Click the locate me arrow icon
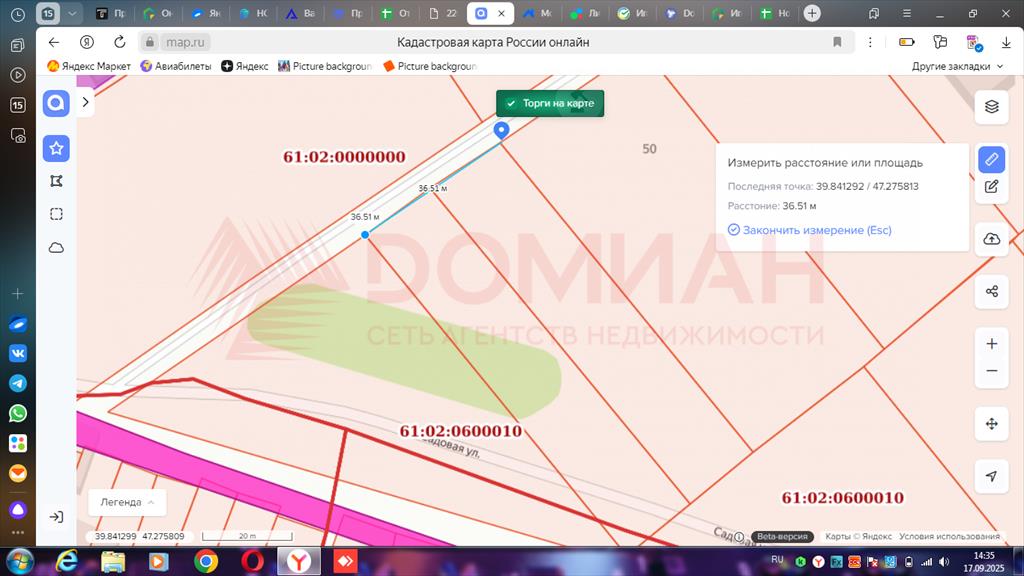Viewport: 1024px width, 576px height. 991,476
